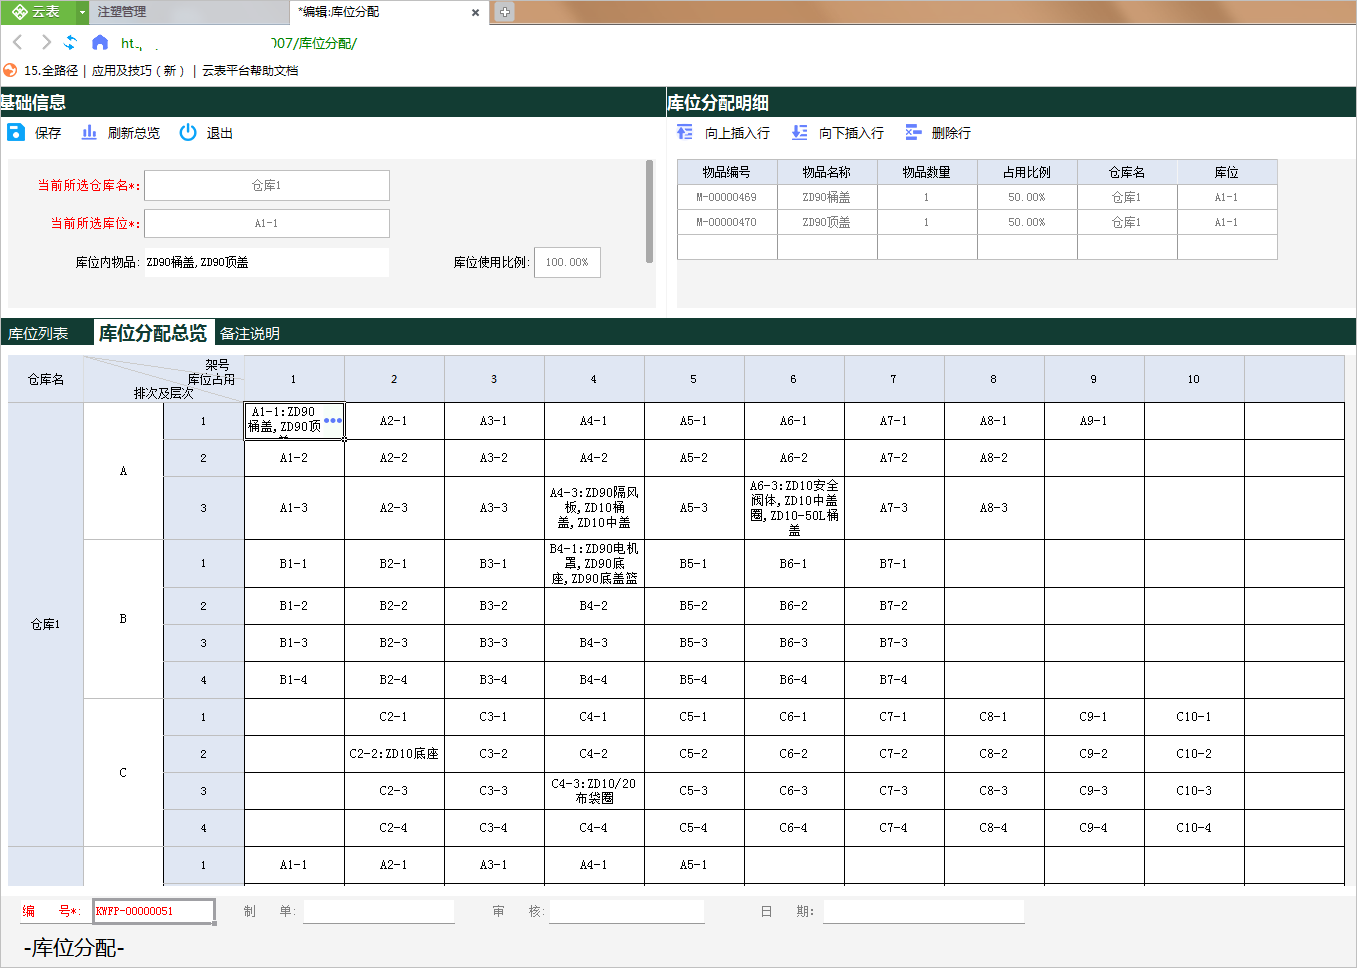Click the 物品编号 column header
Screen dimensions: 1357x968
(x=727, y=172)
